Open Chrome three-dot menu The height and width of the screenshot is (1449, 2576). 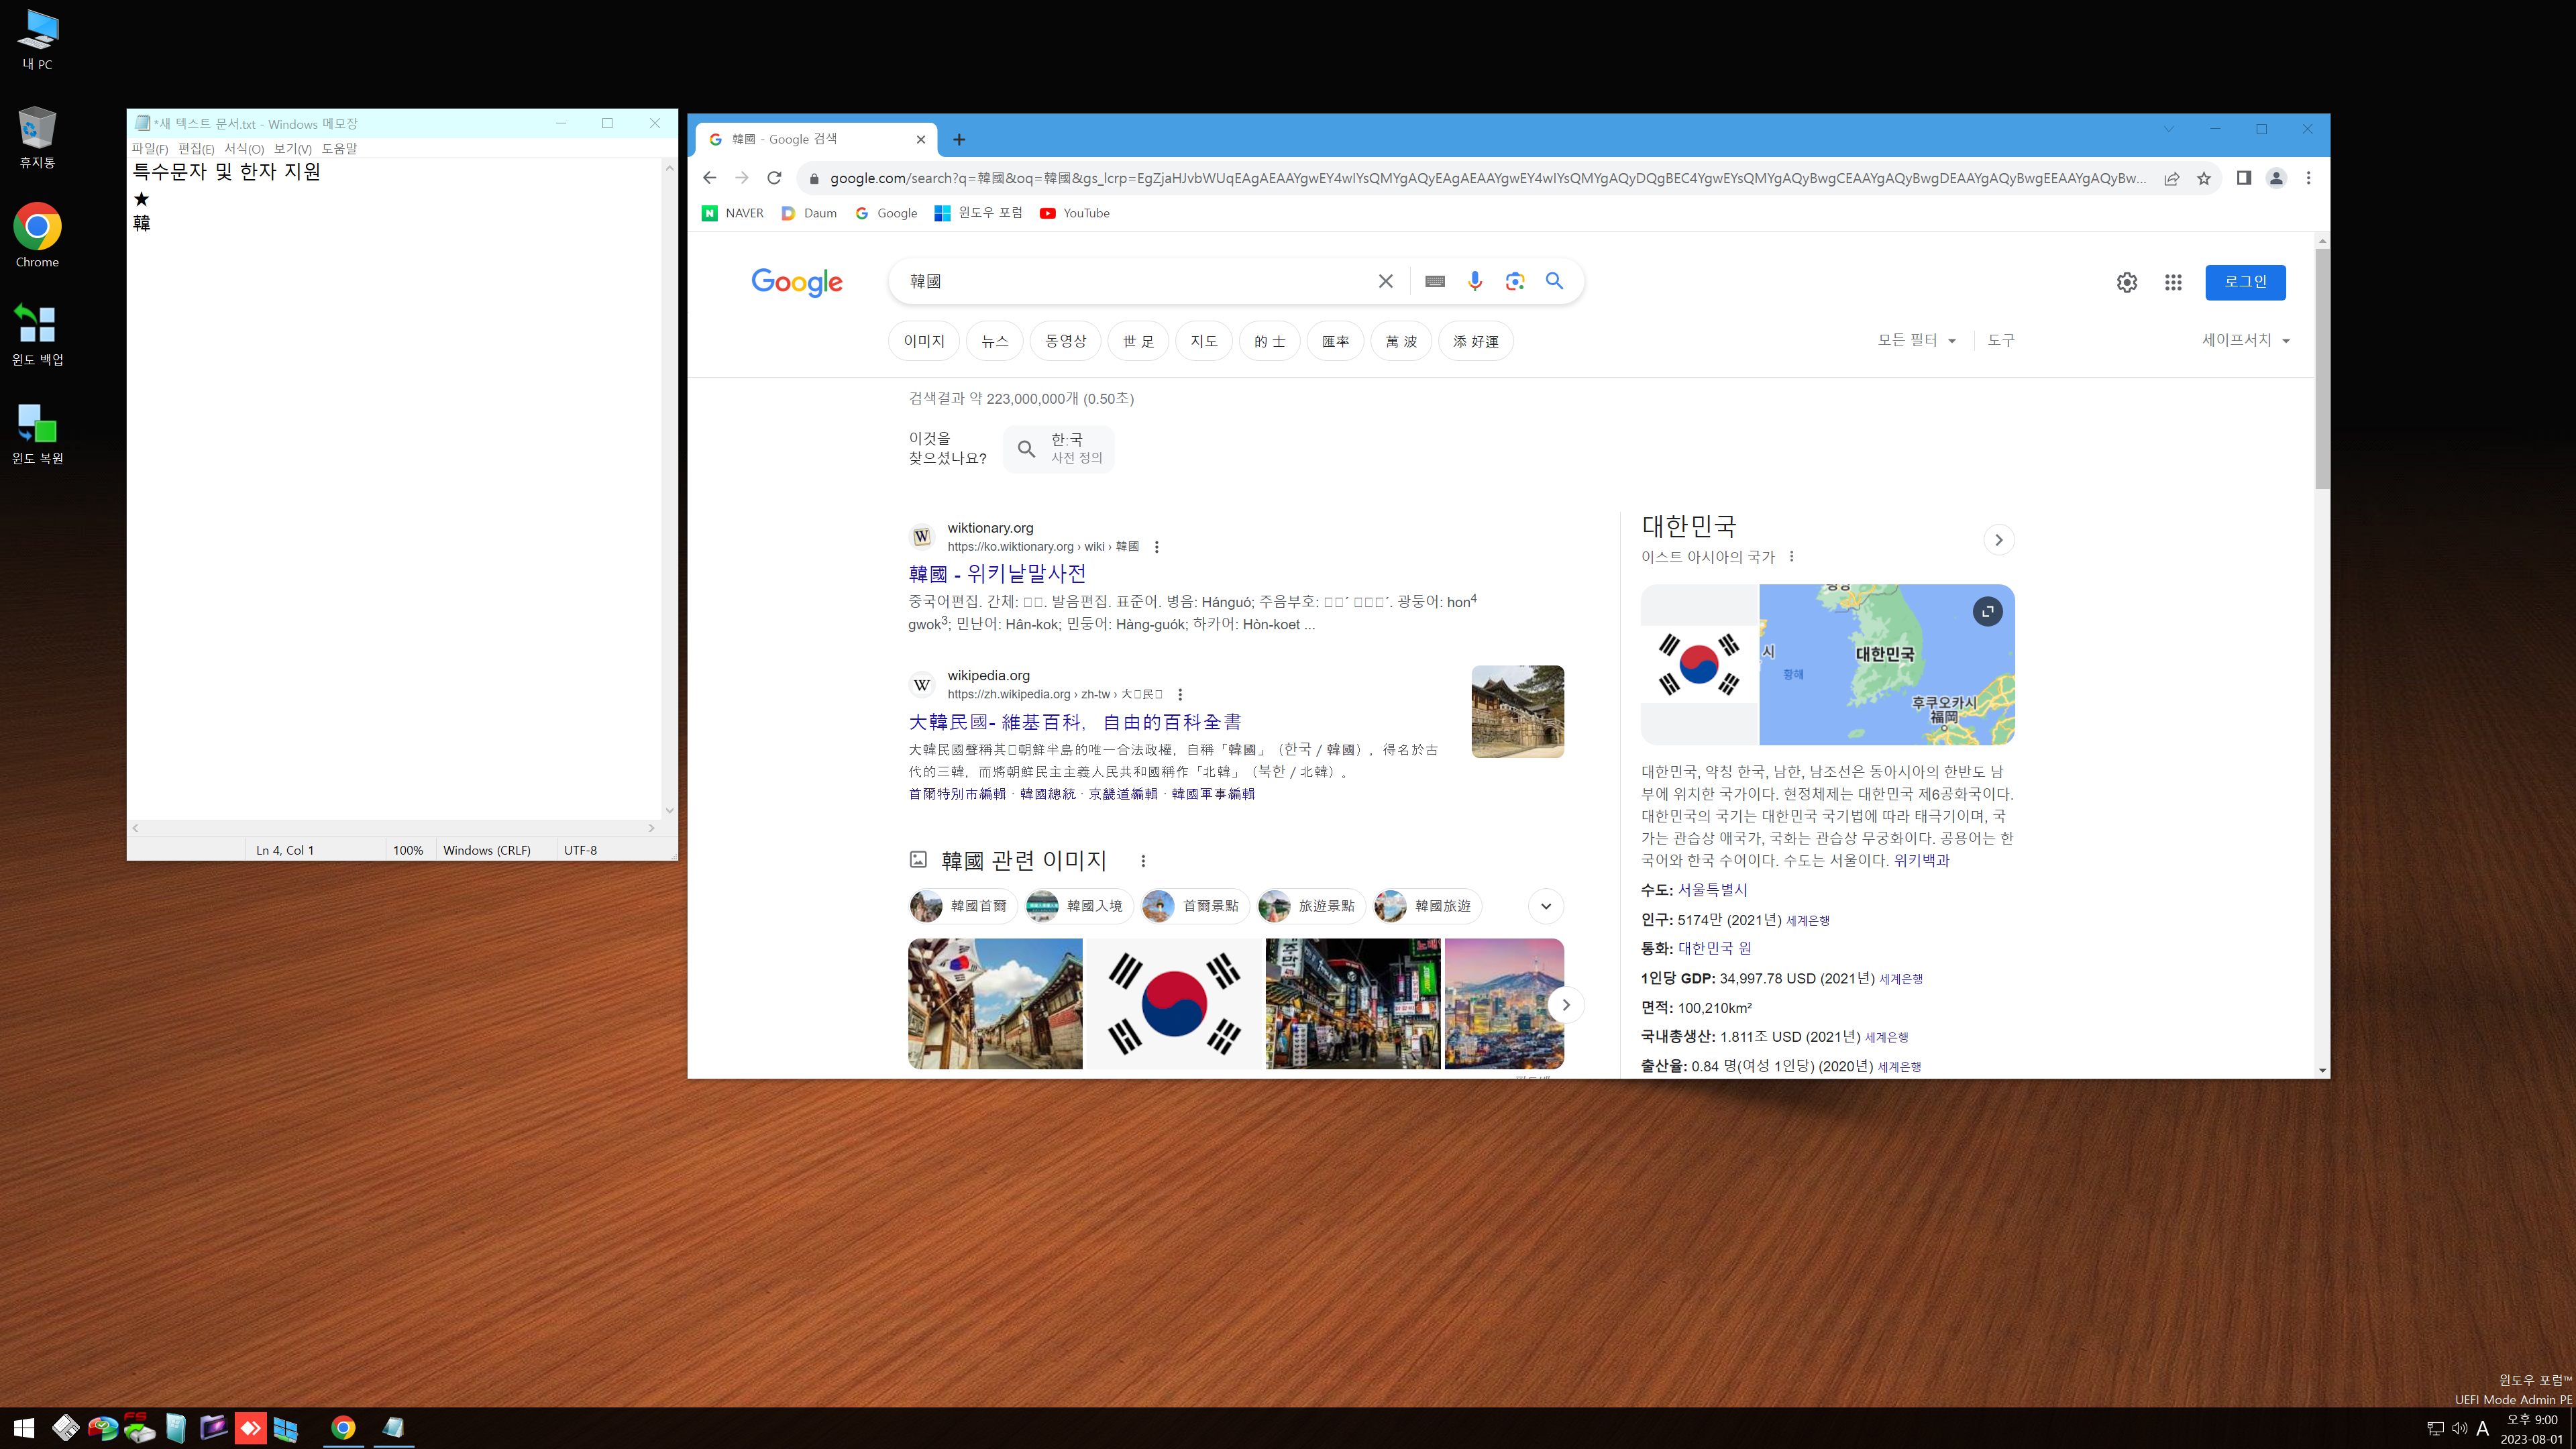point(2308,178)
